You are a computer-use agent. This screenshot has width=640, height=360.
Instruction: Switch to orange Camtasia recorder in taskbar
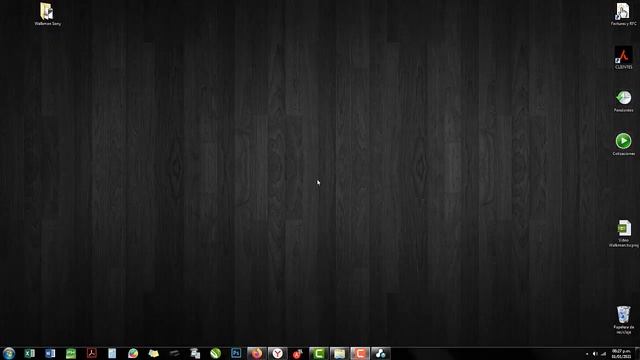coord(360,353)
